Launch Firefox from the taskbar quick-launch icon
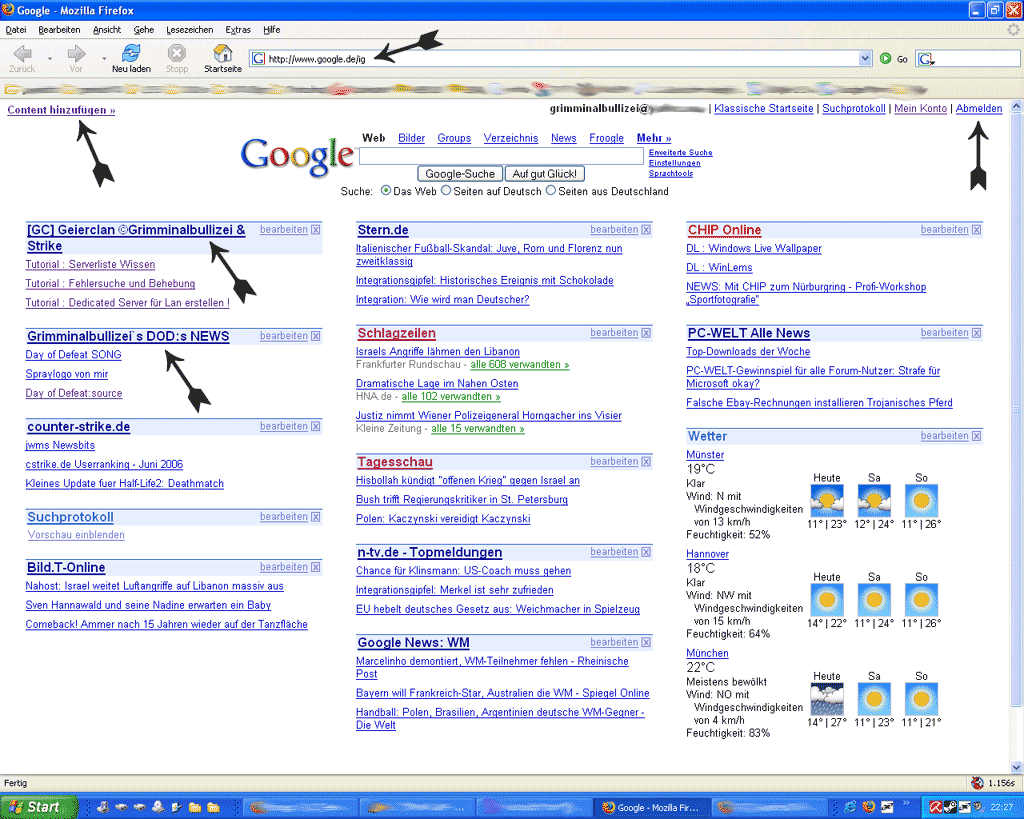Screen dimensions: 1024x819 coord(868,807)
